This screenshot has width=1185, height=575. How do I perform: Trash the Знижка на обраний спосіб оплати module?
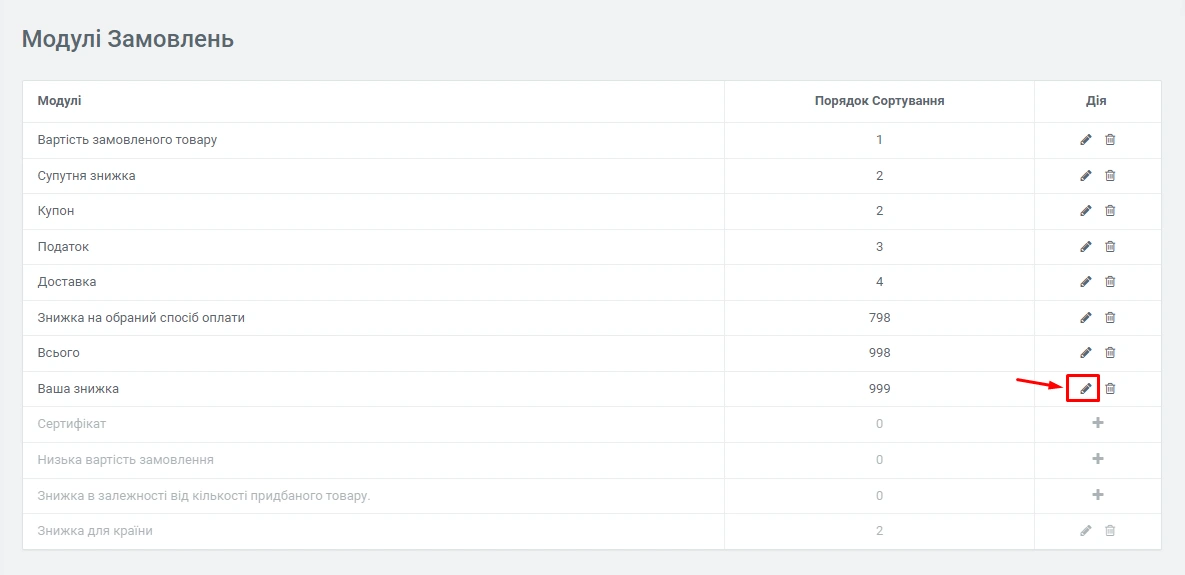(1110, 318)
